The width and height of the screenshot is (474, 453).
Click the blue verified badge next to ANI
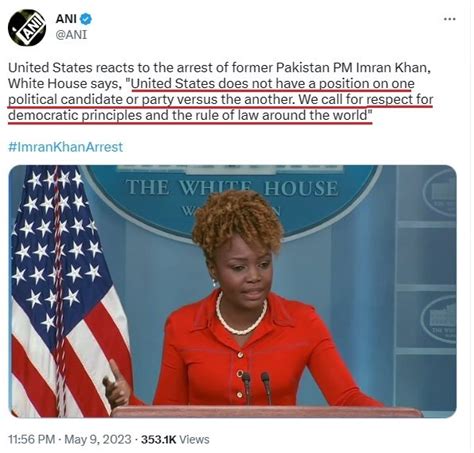(86, 19)
